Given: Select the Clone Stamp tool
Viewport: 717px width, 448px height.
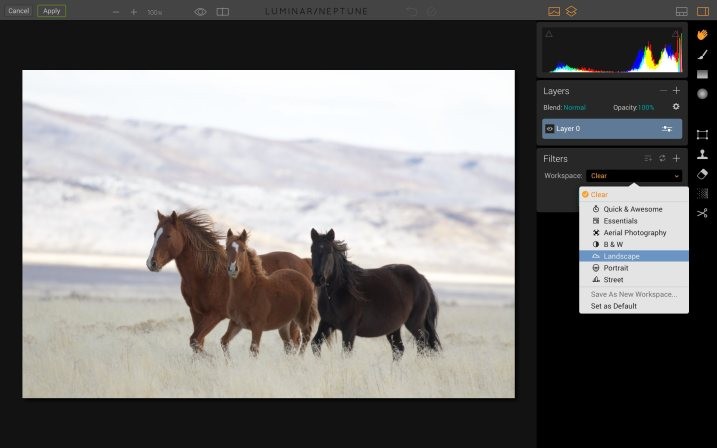Looking at the screenshot, I should click(702, 154).
